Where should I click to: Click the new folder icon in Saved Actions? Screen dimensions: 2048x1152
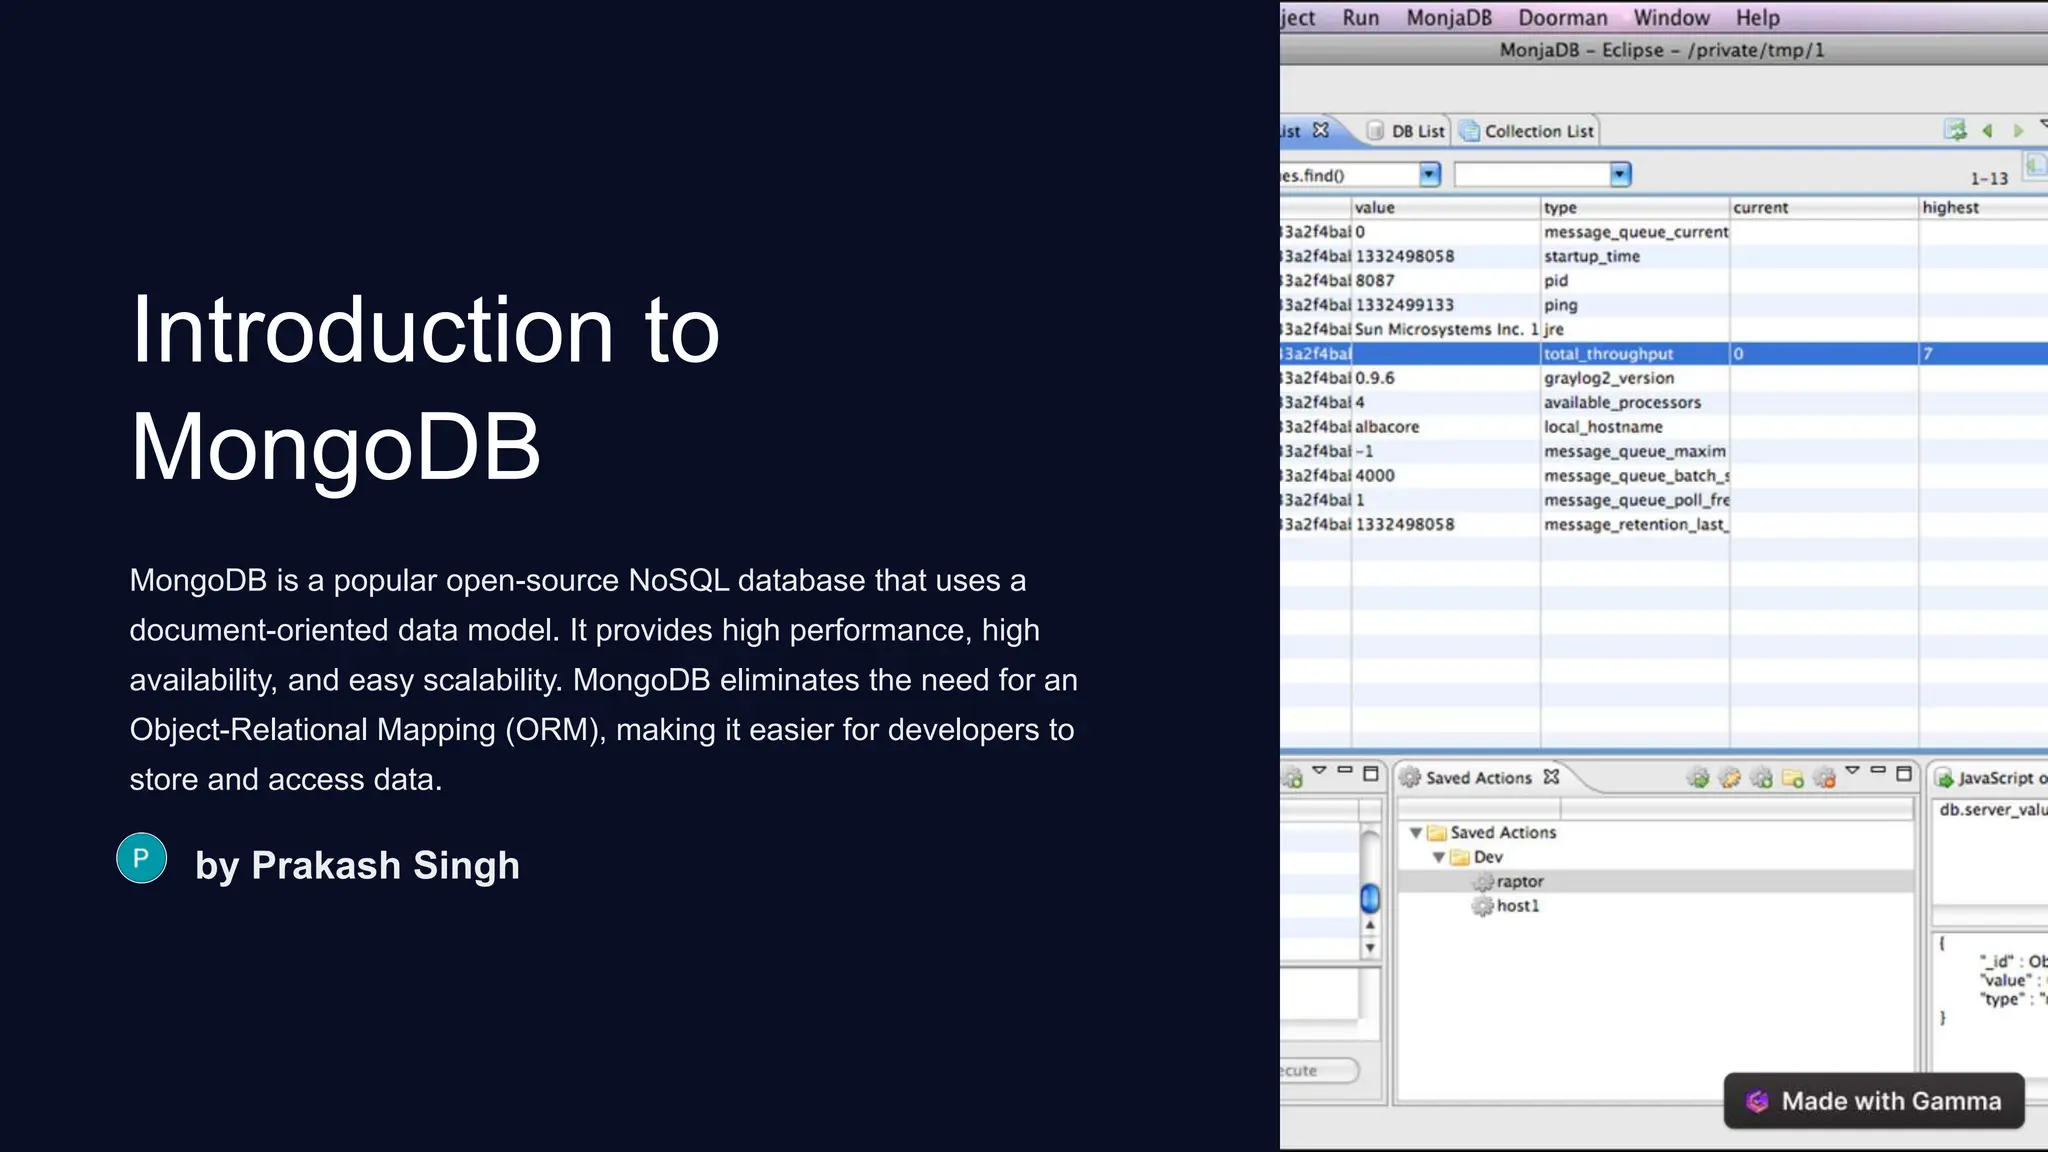click(1793, 778)
